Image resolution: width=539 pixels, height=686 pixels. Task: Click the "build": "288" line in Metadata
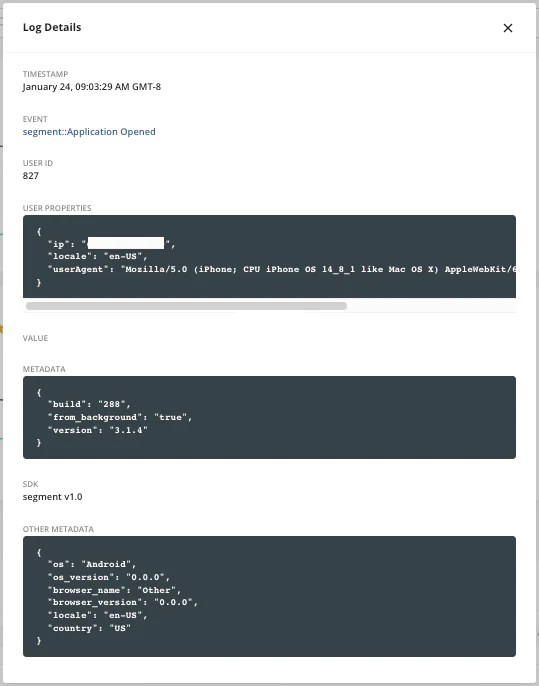pyautogui.click(x=89, y=404)
